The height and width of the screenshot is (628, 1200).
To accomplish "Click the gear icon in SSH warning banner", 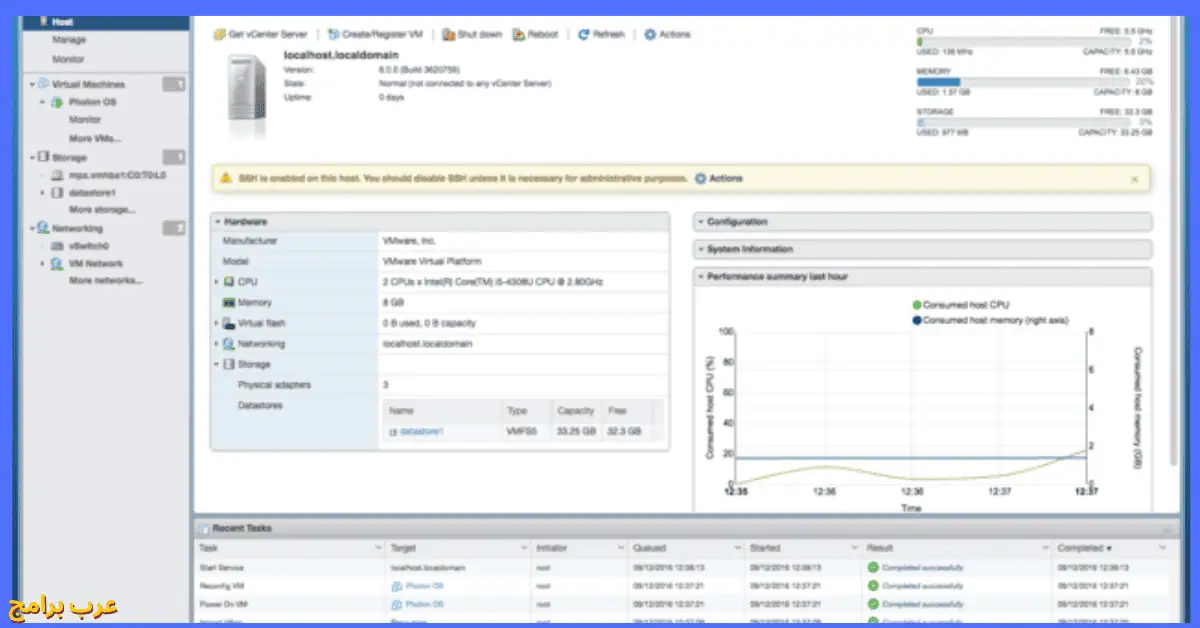I will [700, 178].
